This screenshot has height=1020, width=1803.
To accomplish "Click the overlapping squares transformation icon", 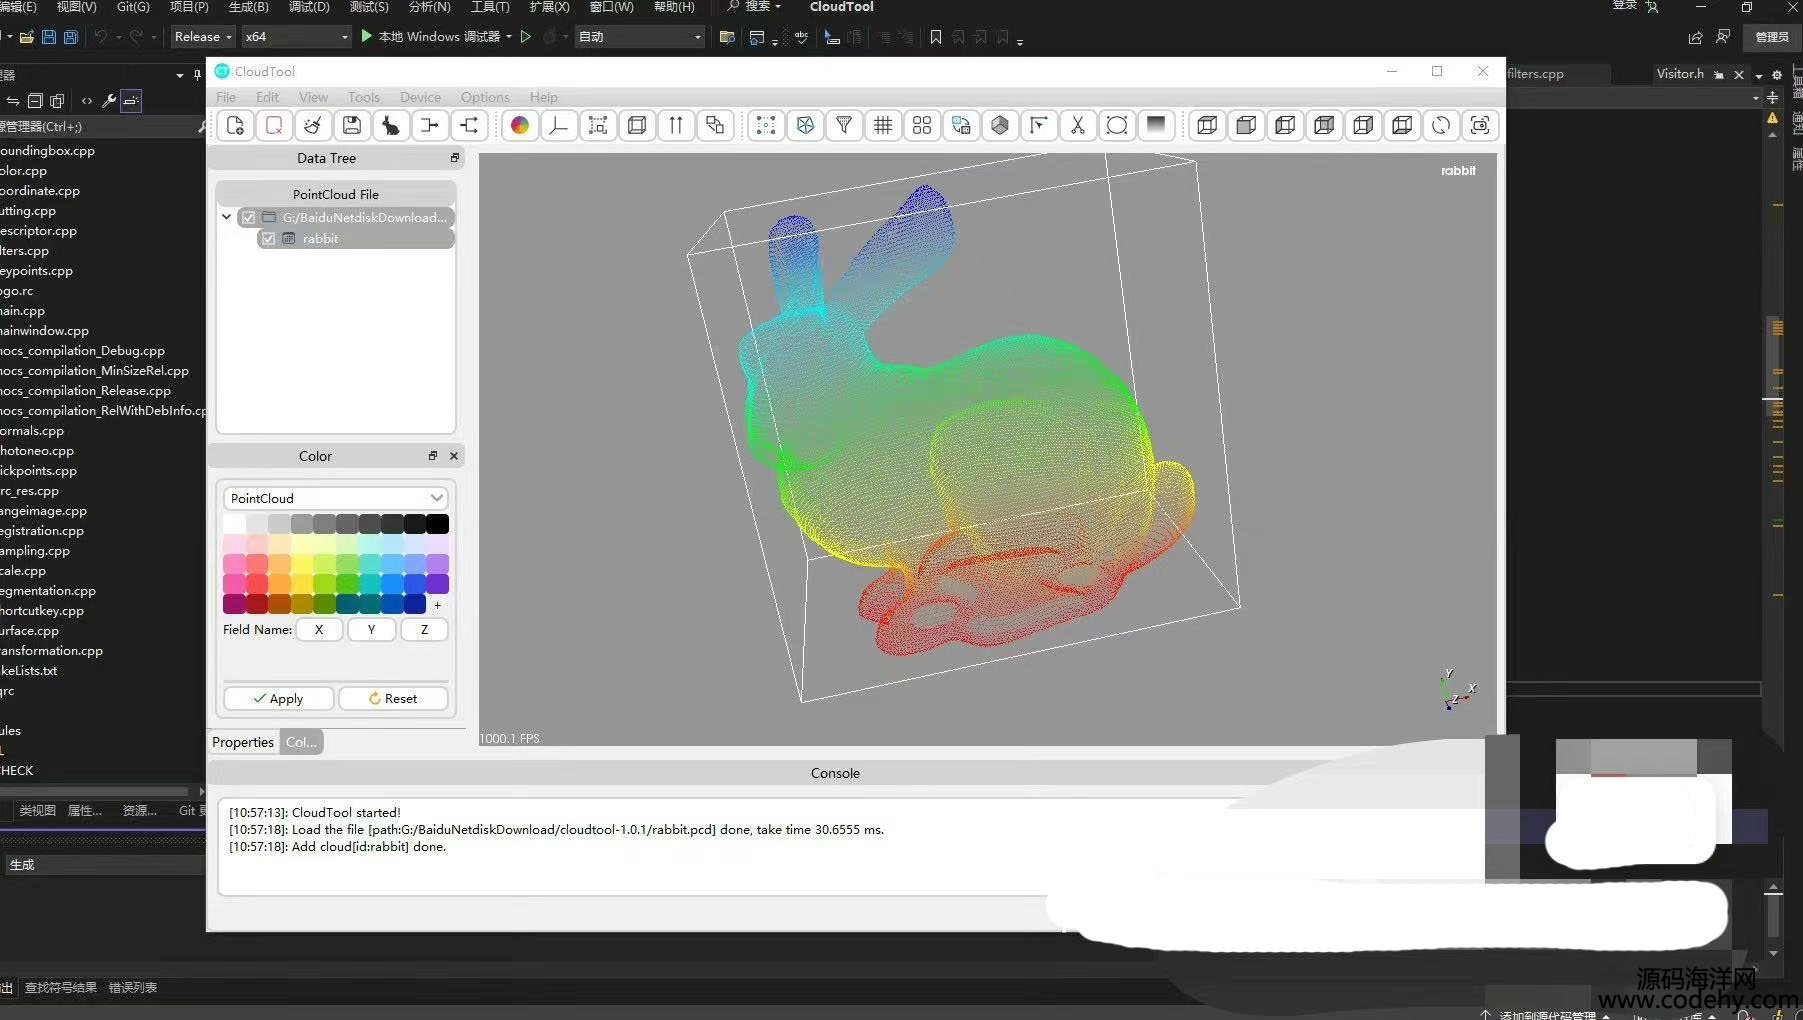I will point(715,125).
